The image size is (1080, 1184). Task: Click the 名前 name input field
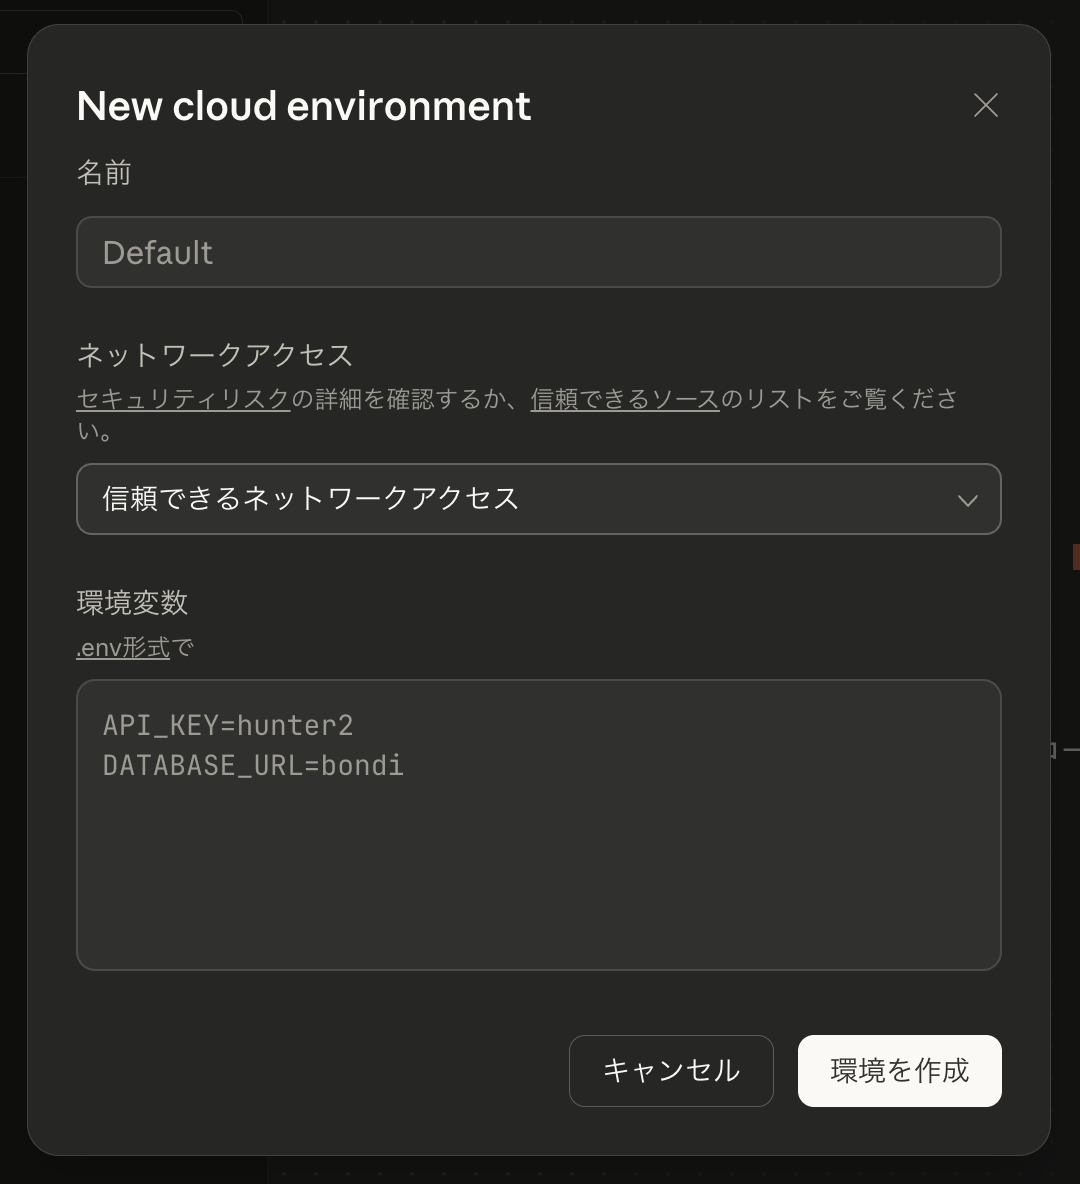[x=538, y=252]
